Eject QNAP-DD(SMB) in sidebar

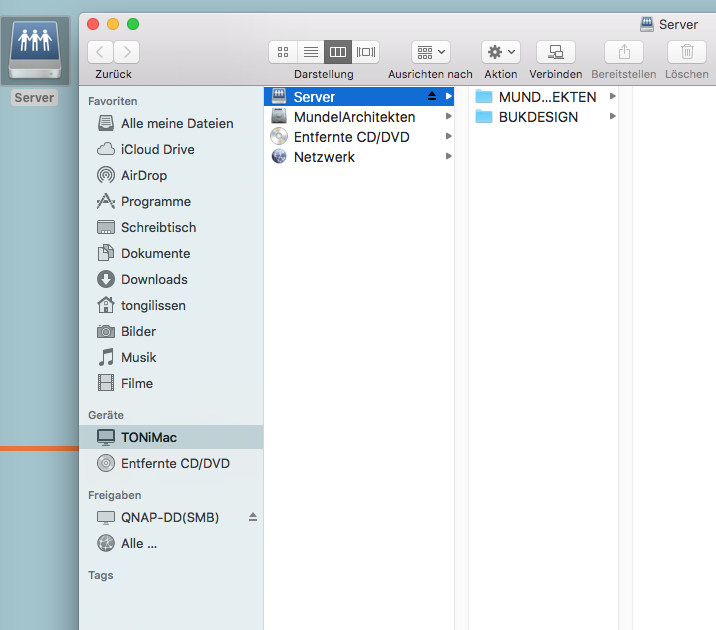[x=253, y=517]
